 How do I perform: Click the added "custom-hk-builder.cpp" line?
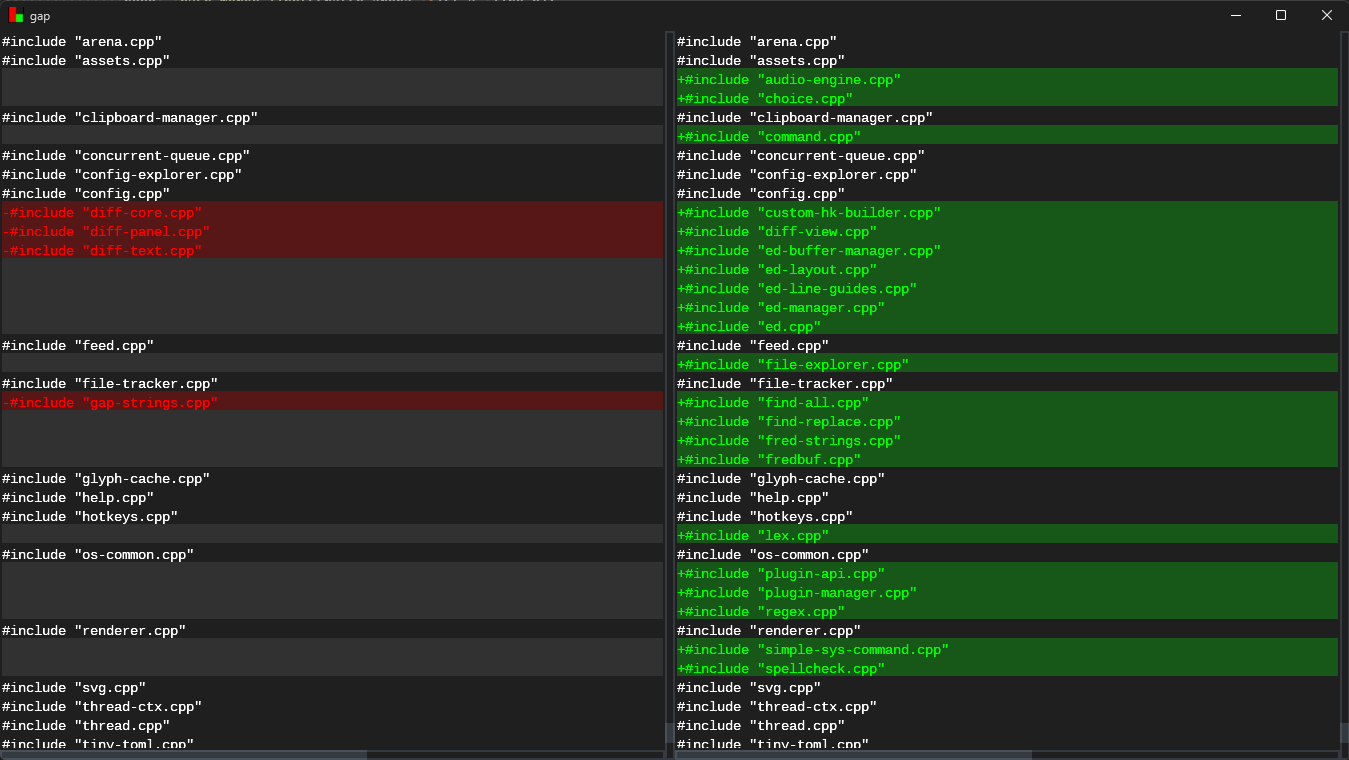coord(809,213)
